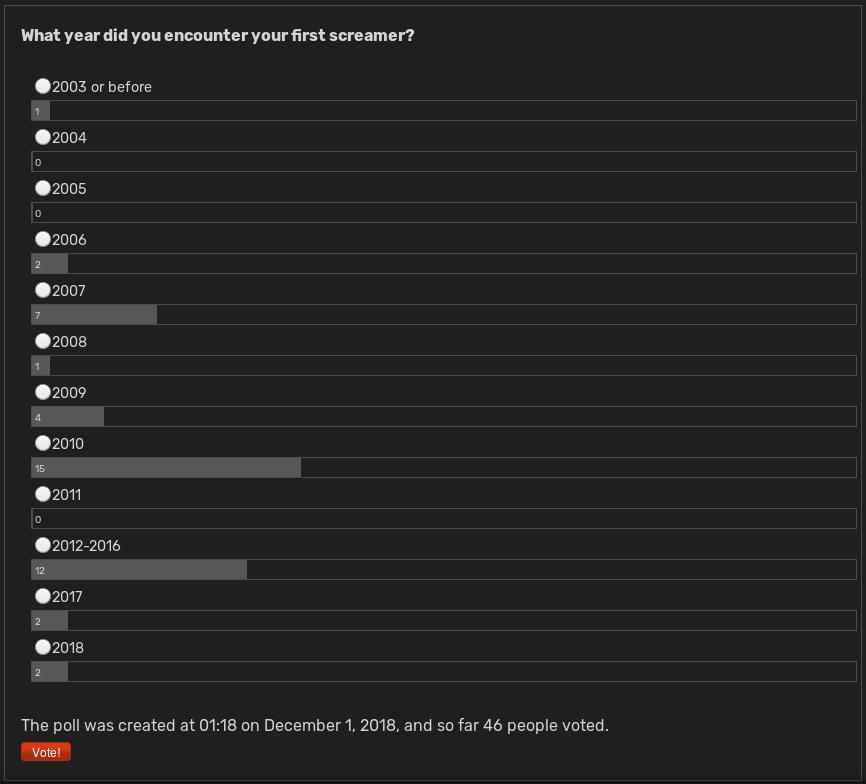Choose the 2008 radio option
866x784 pixels.
[43, 341]
